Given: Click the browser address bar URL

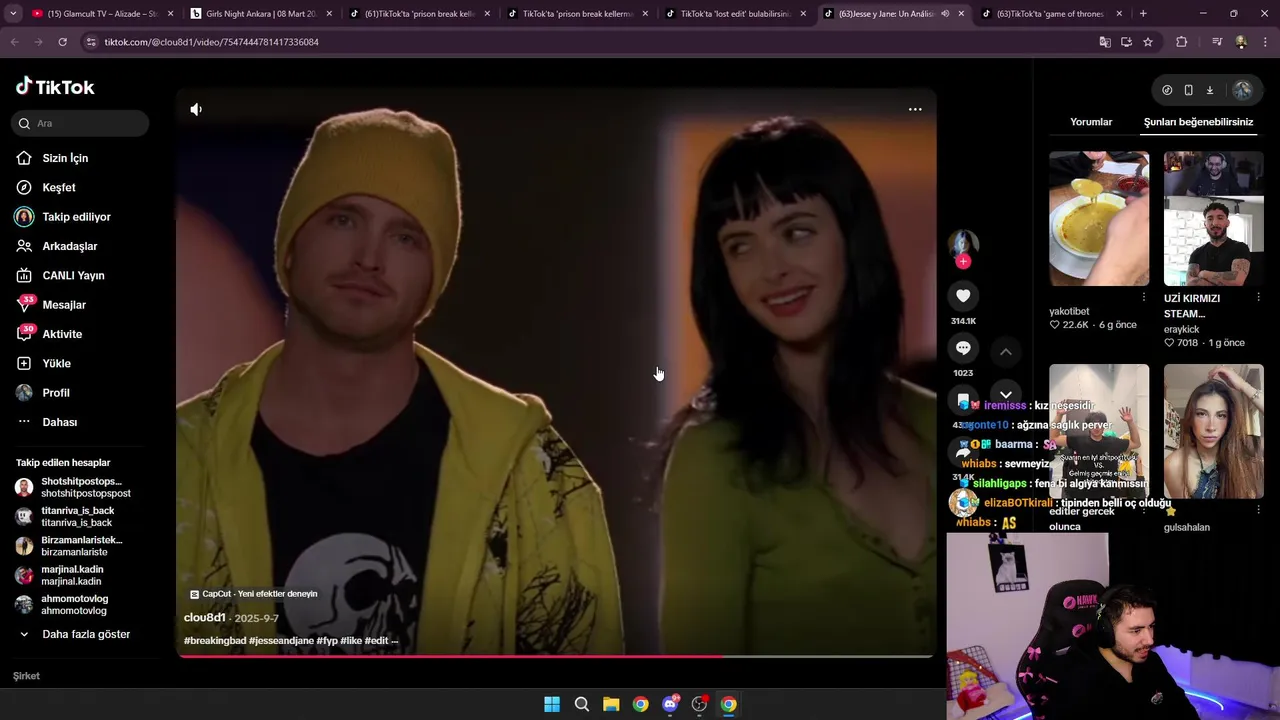Looking at the screenshot, I should pos(212,42).
